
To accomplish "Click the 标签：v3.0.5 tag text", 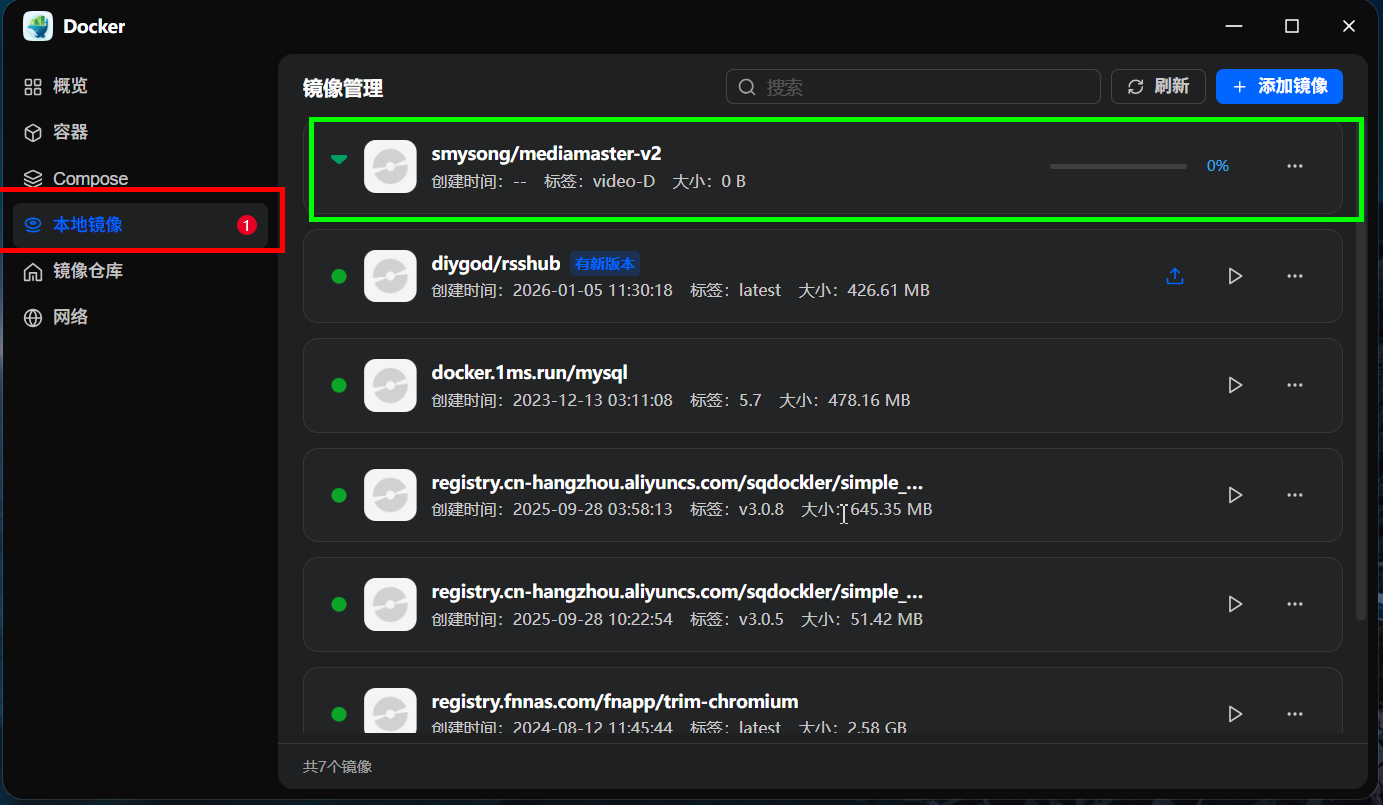I will pos(737,619).
